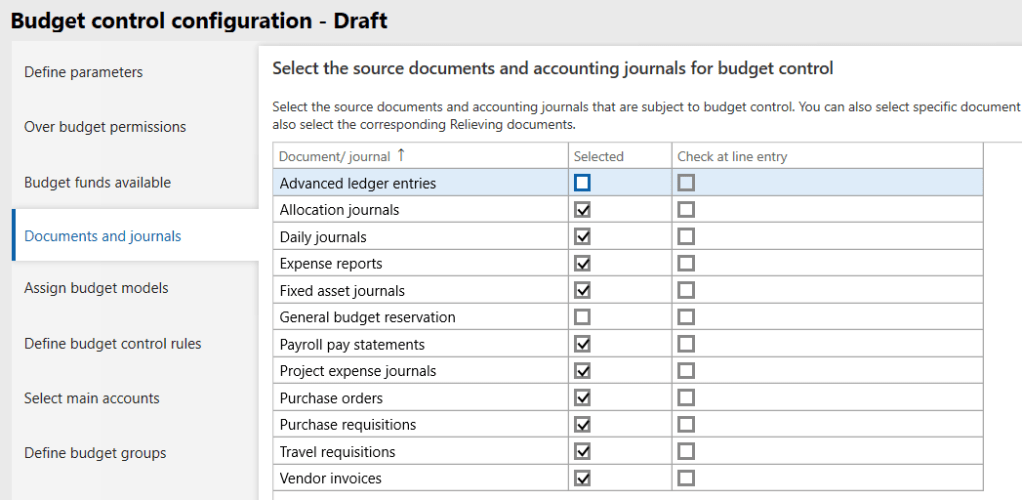
Task: Navigate to Define budget control rules
Action: 112,343
